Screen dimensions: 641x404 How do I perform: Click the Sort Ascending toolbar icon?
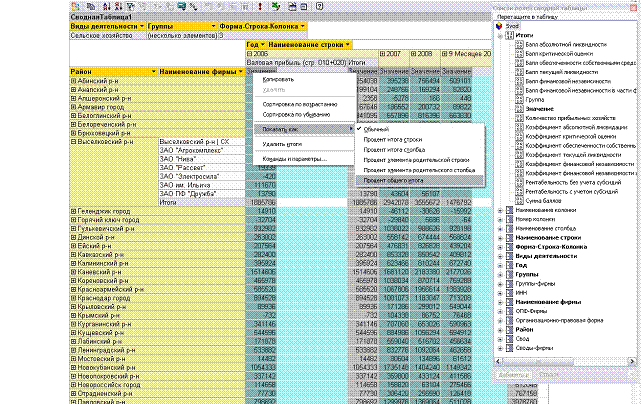tap(107, 7)
